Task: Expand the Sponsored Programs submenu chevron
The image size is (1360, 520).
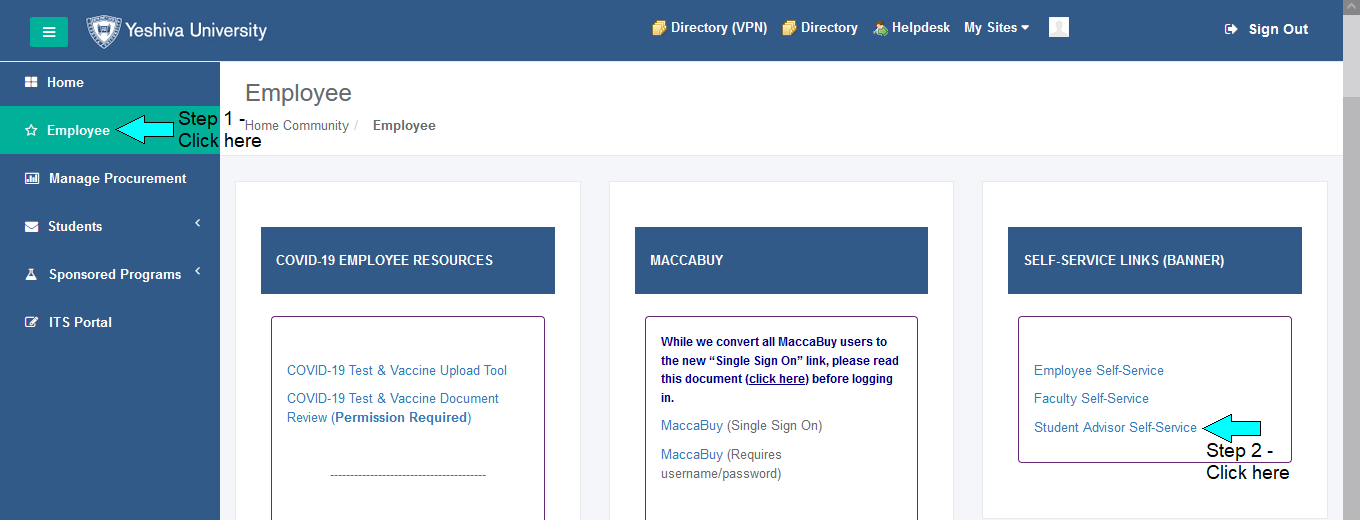Action: pyautogui.click(x=198, y=271)
